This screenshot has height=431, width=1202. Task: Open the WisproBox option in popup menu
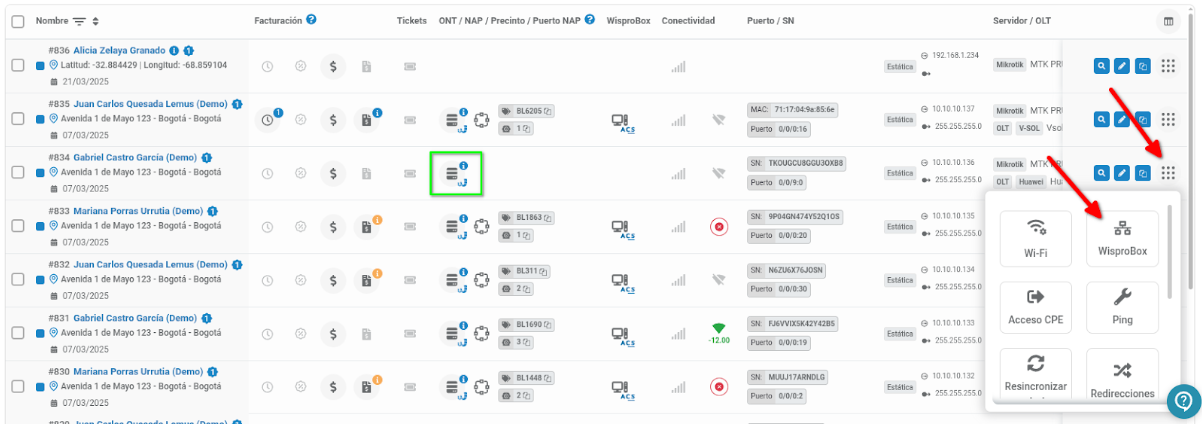(1122, 238)
